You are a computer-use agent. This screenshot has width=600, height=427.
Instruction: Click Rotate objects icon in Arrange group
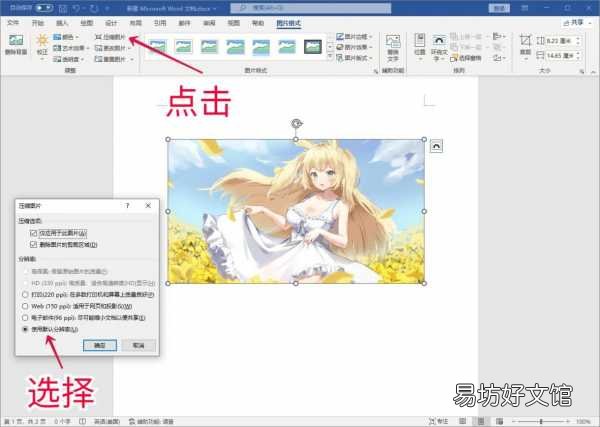point(499,58)
